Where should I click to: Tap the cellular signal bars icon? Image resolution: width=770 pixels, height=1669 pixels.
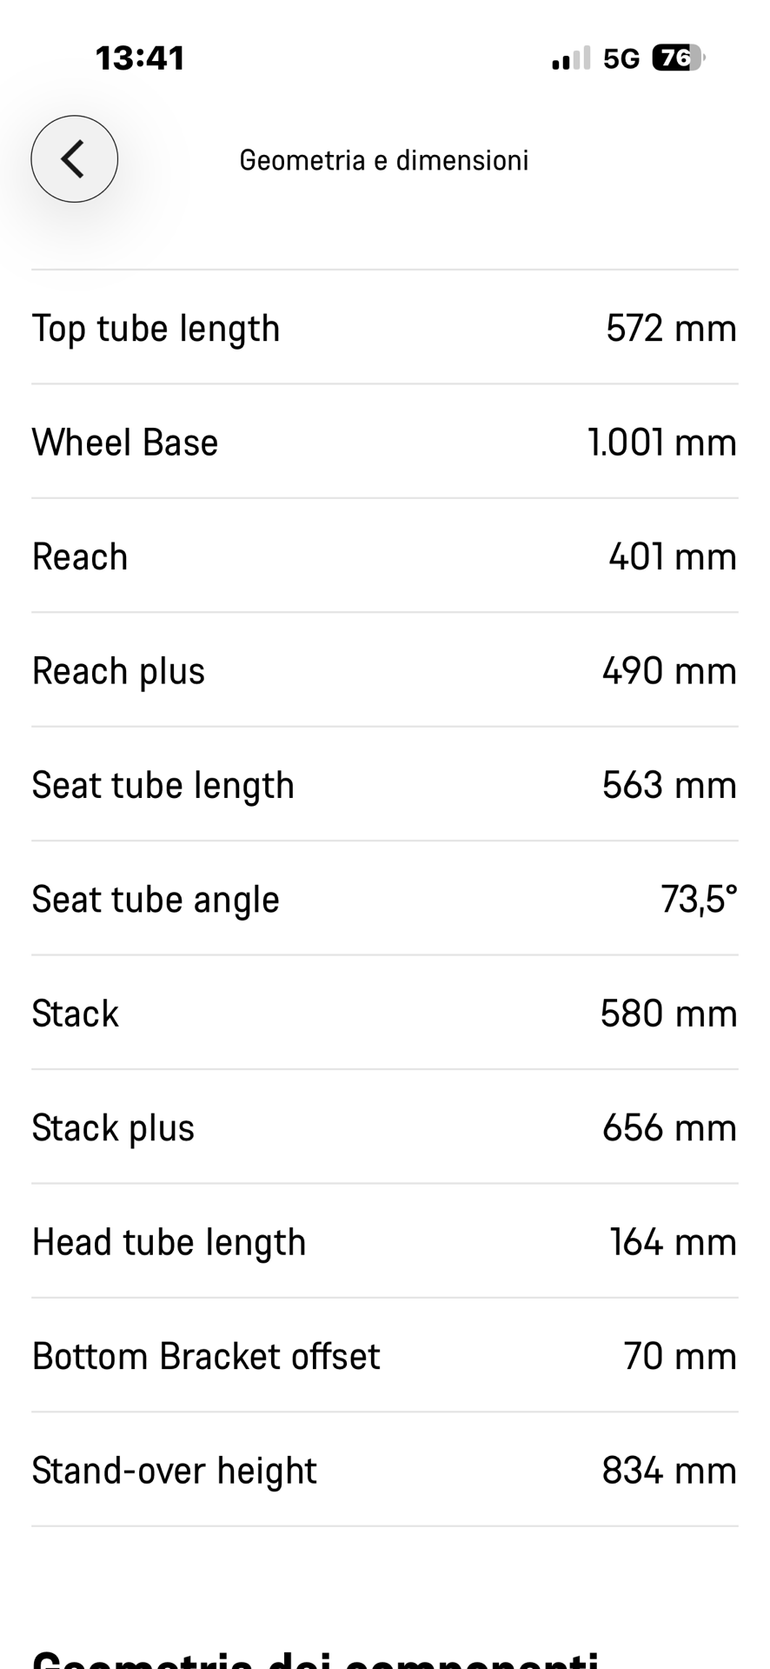571,60
